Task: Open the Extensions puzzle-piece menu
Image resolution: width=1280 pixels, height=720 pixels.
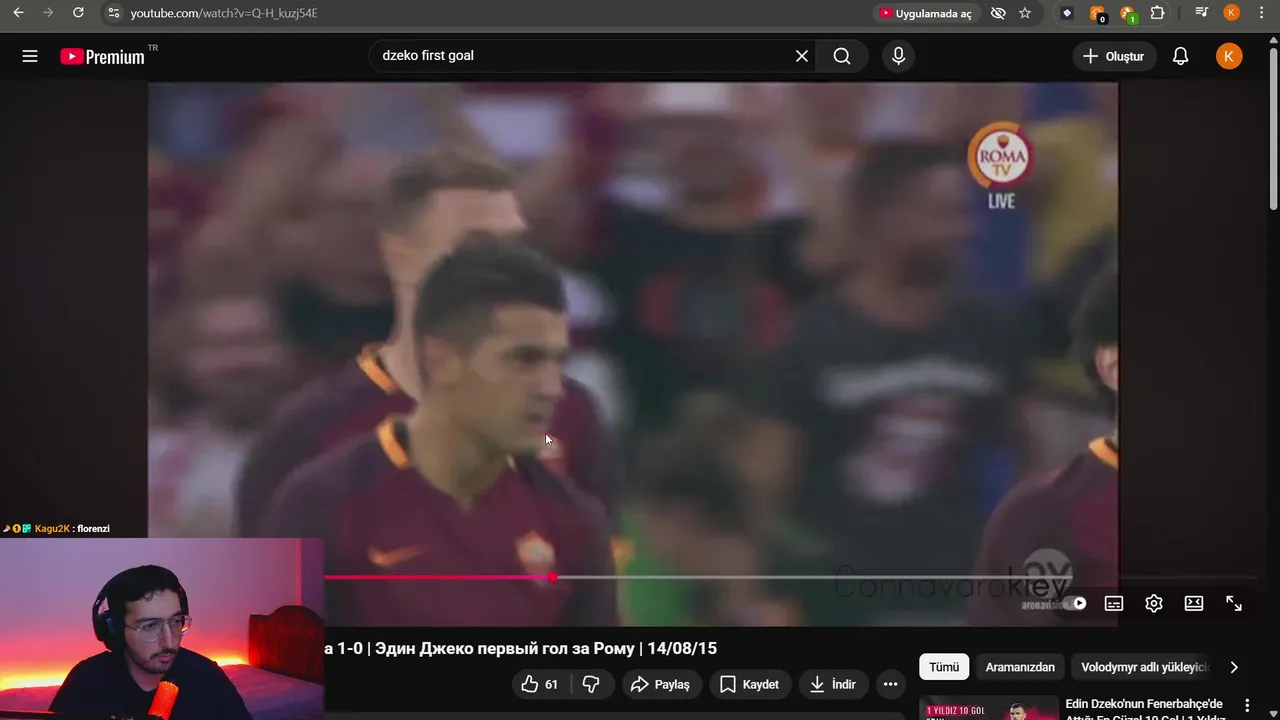Action: [1157, 13]
